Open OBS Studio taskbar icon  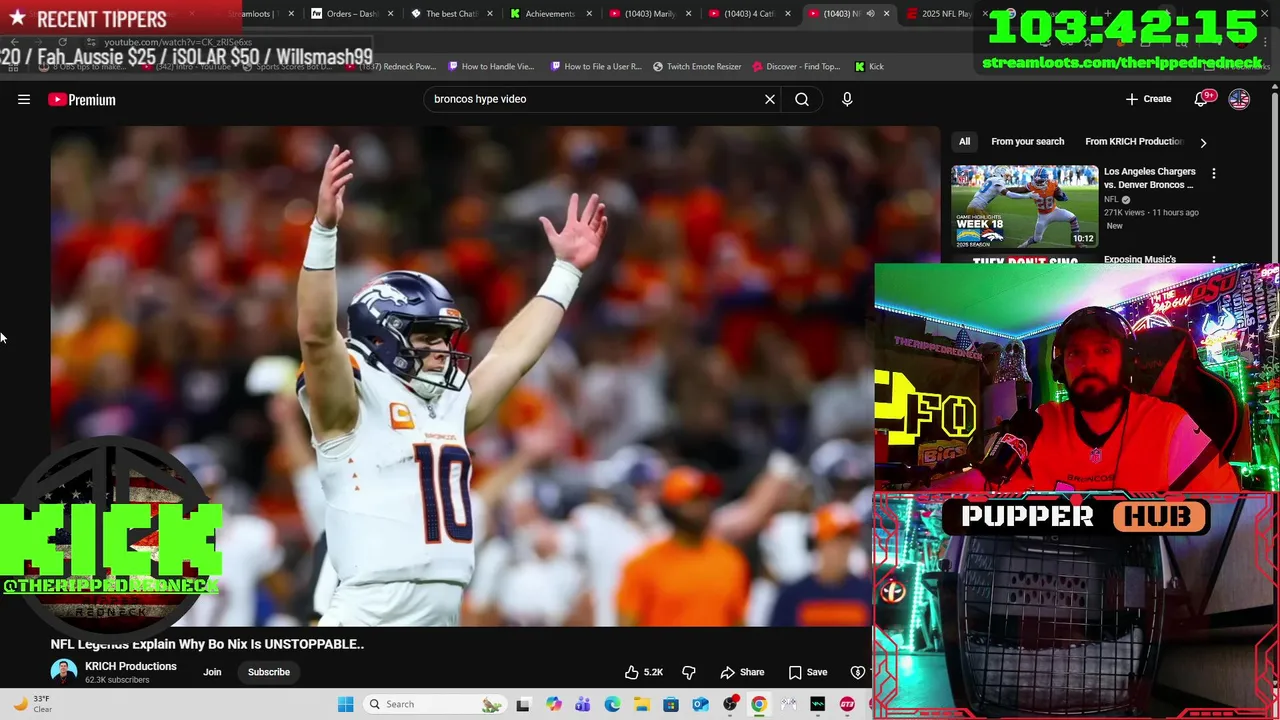pos(731,704)
